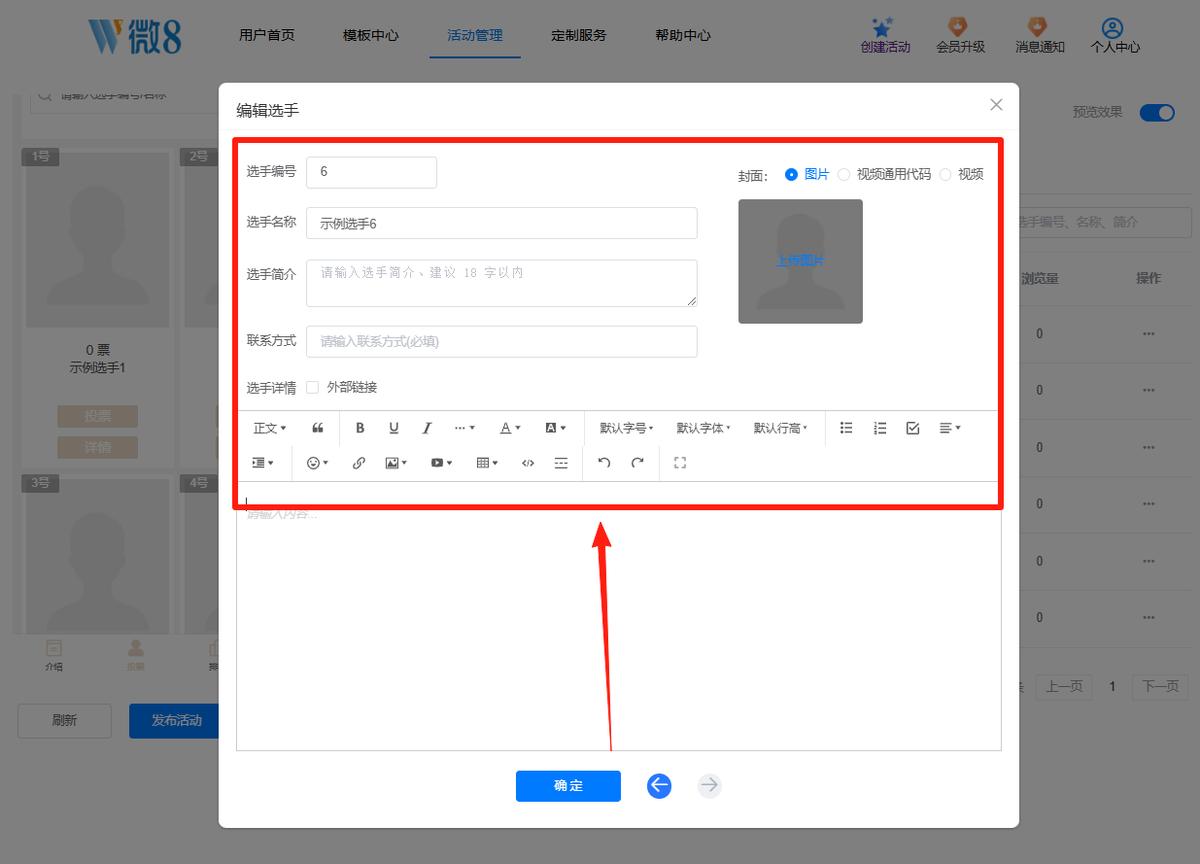1200x864 pixels.
Task: Undo the last edit
Action: click(x=604, y=463)
